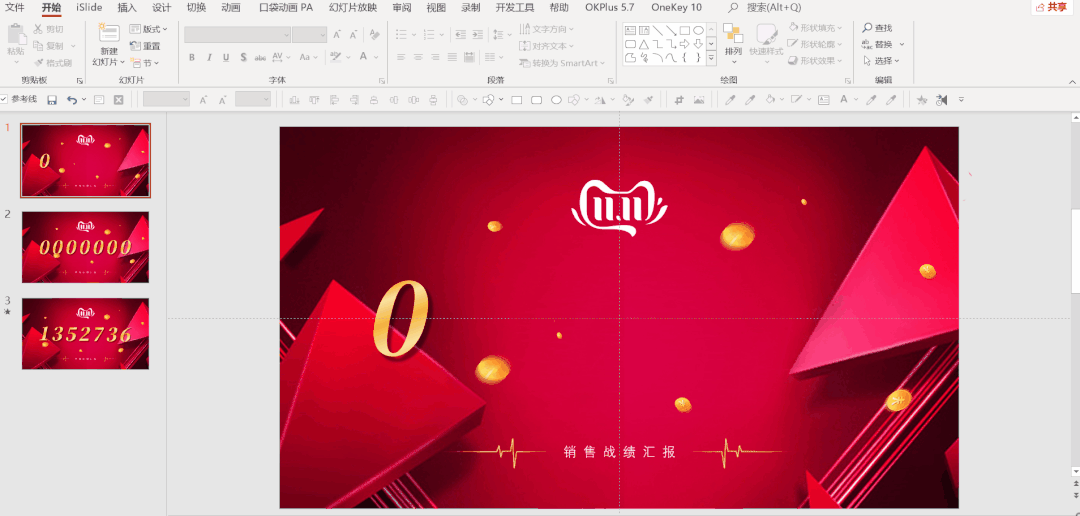Toggle Underline formatting
Viewport: 1080px width, 516px height.
226,57
